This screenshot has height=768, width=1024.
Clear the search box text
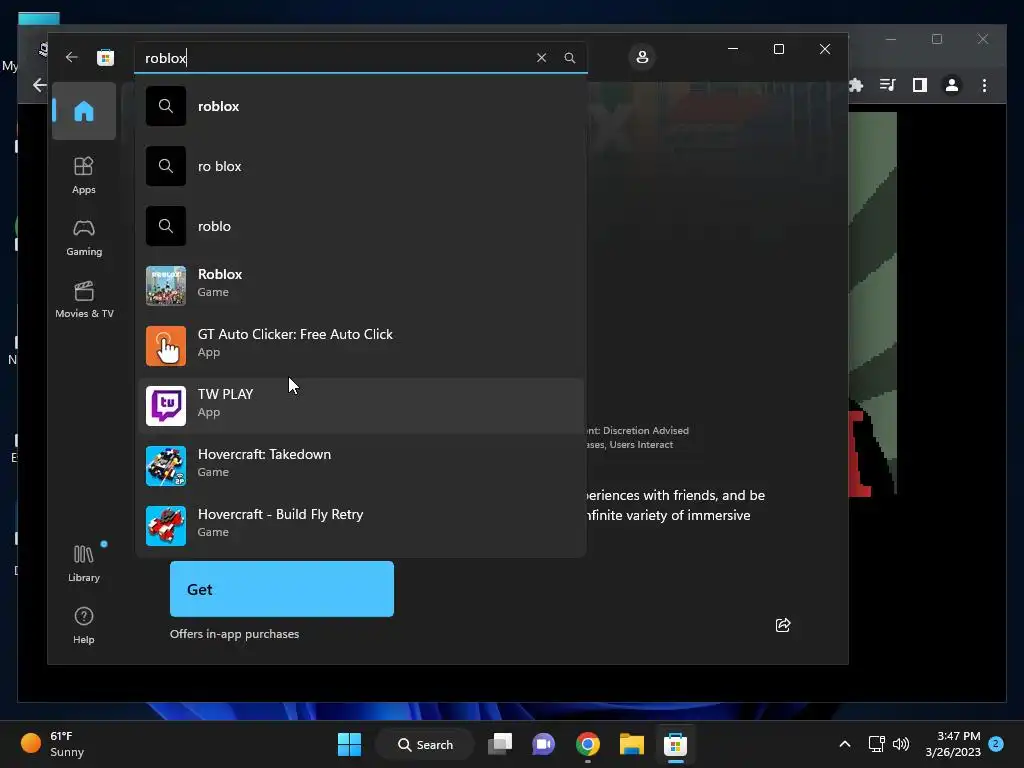(541, 57)
